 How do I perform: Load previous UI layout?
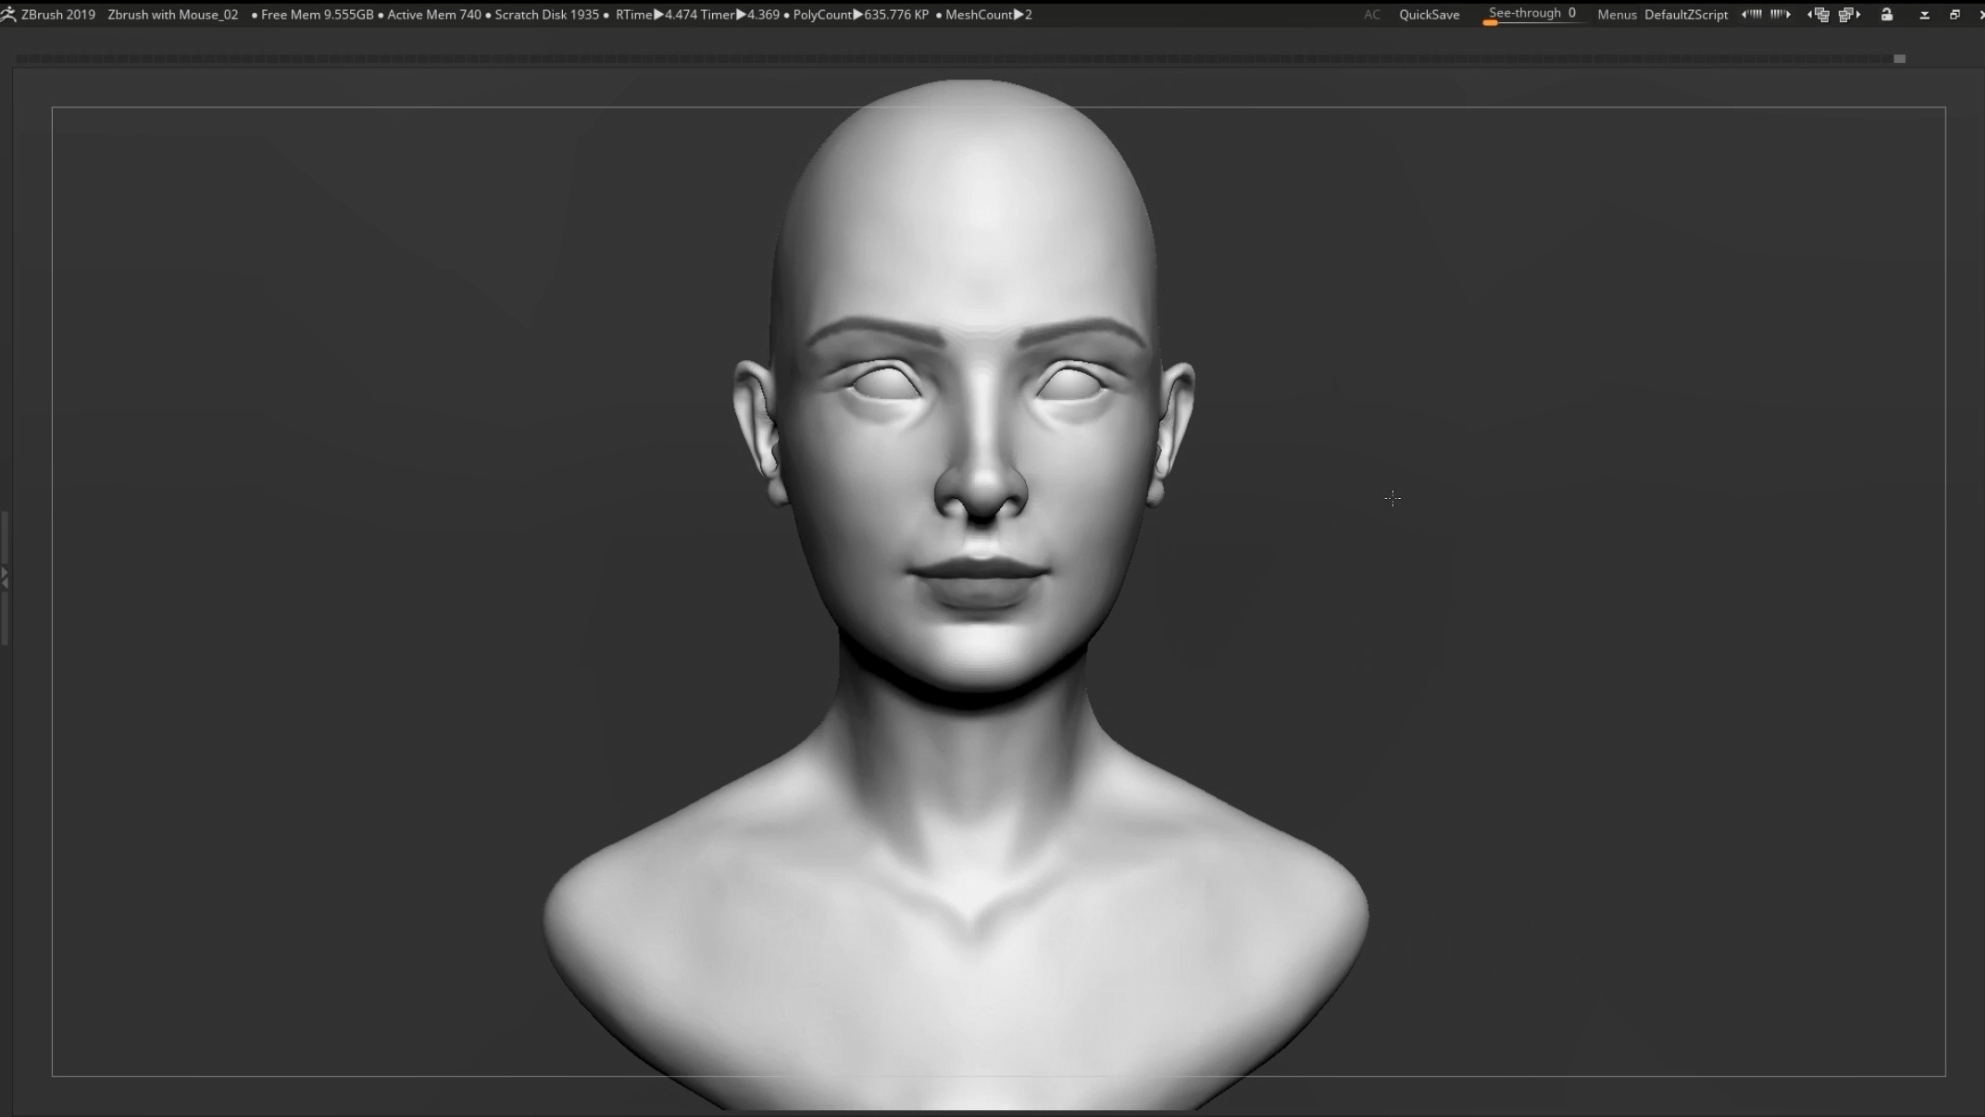coord(1819,14)
